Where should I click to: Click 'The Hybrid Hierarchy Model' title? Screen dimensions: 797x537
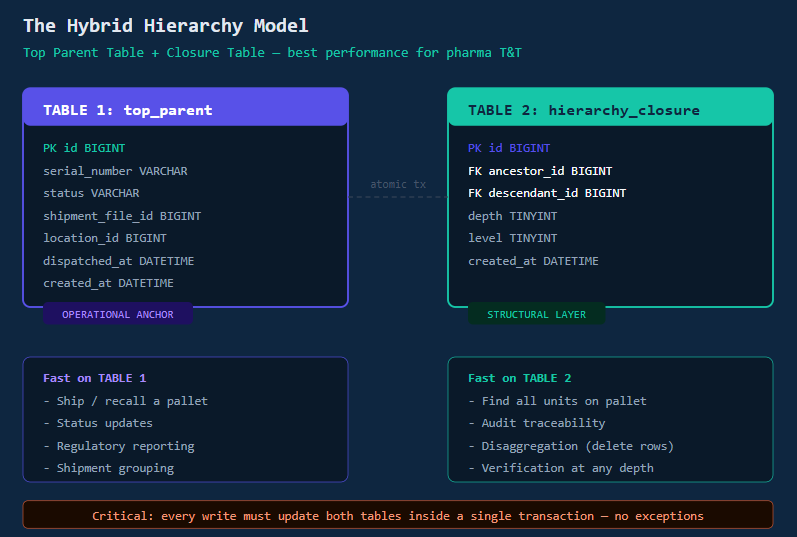pos(166,25)
